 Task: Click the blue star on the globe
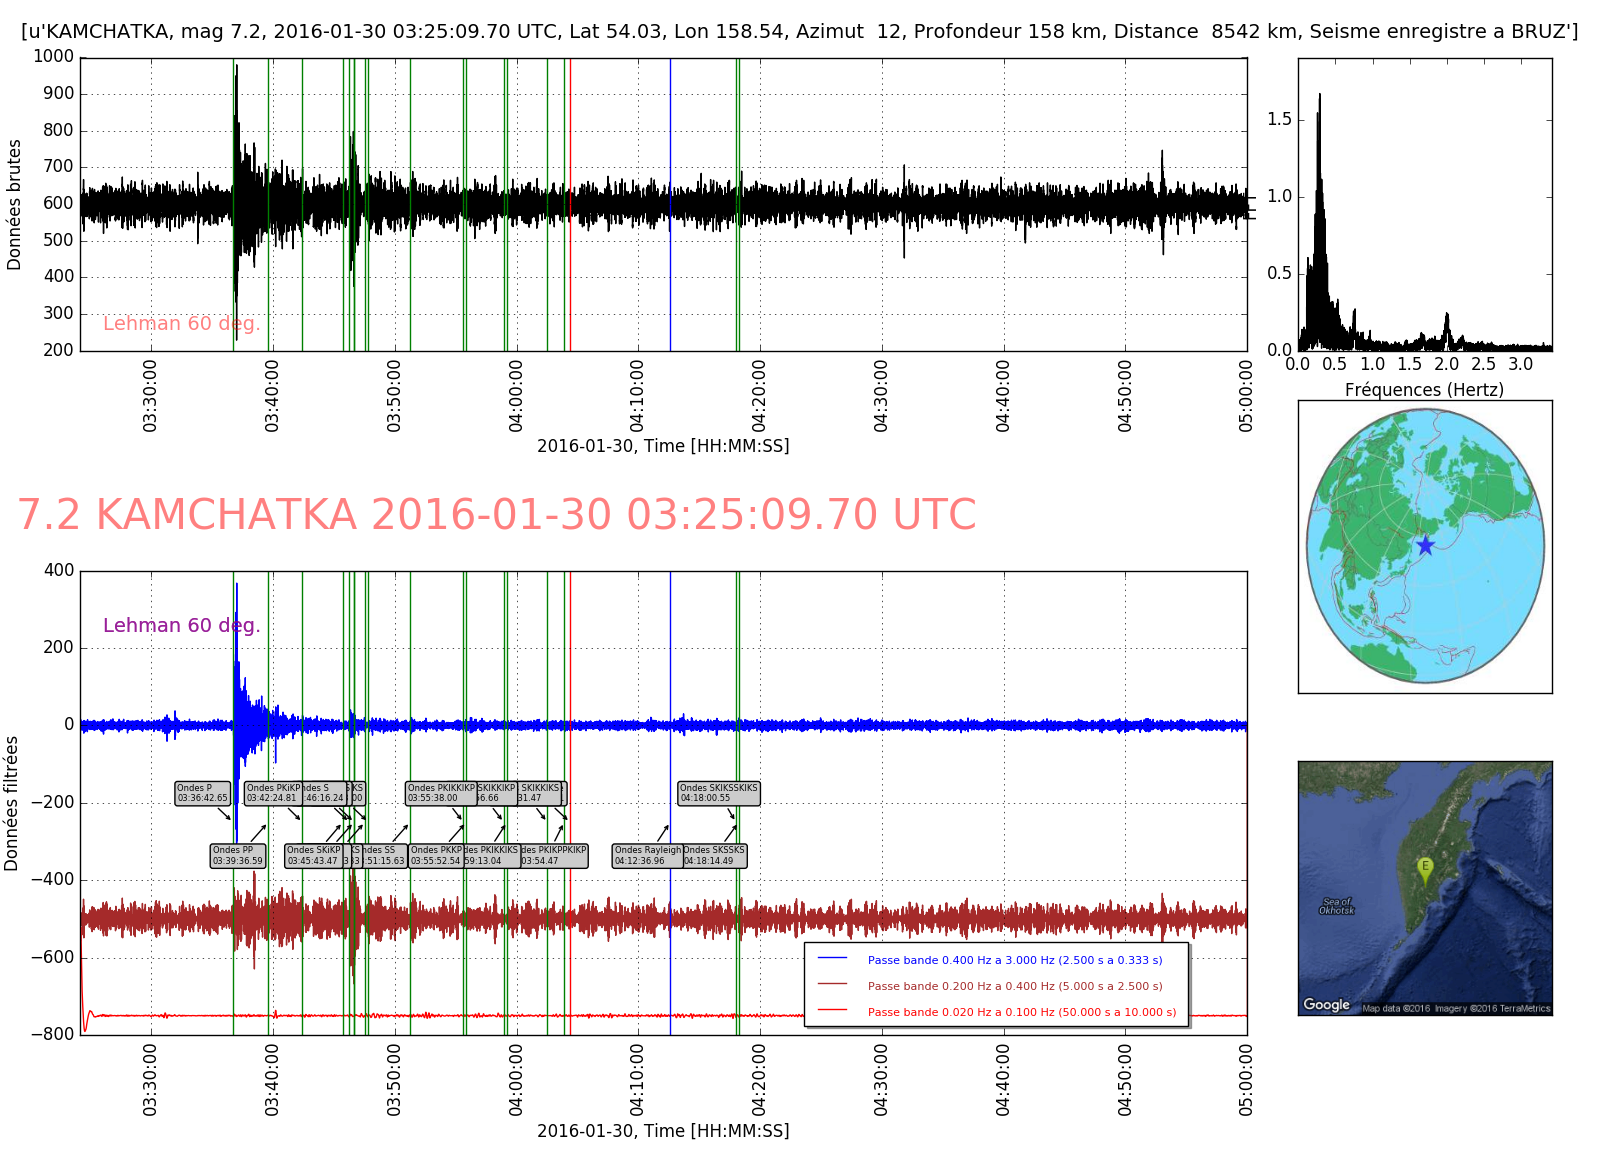coord(1425,546)
